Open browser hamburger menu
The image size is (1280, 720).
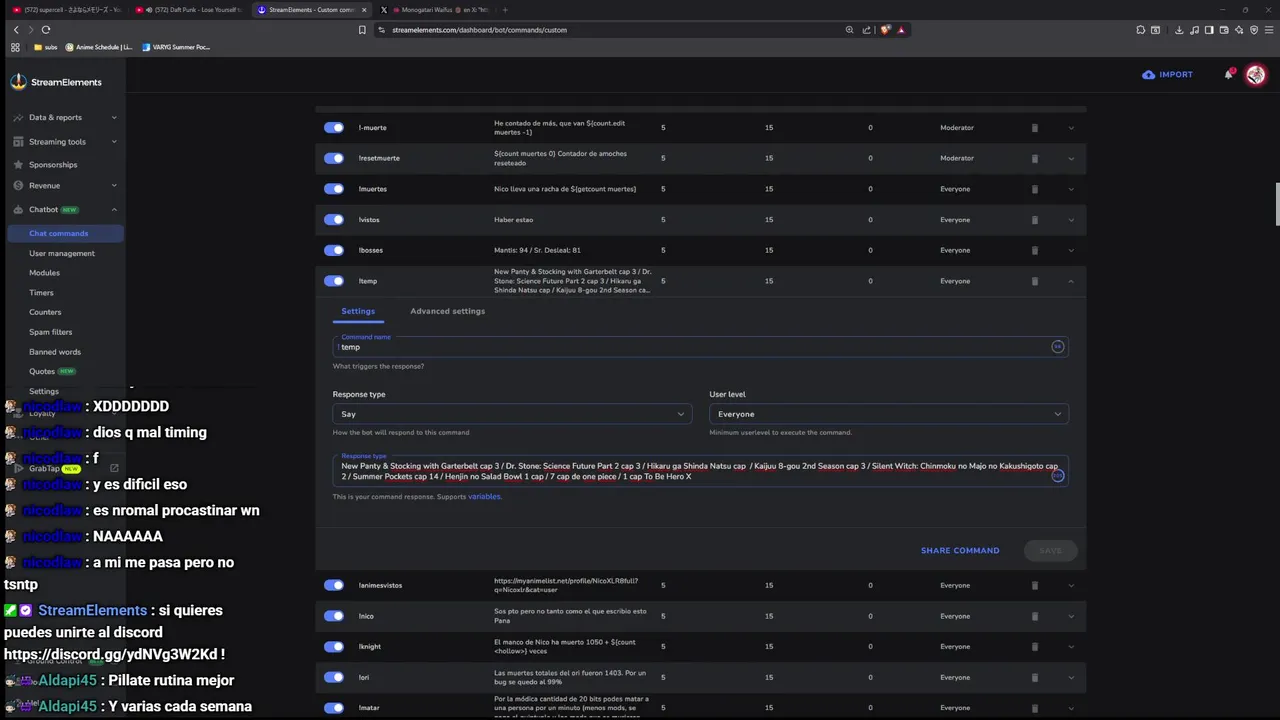pos(1268,30)
